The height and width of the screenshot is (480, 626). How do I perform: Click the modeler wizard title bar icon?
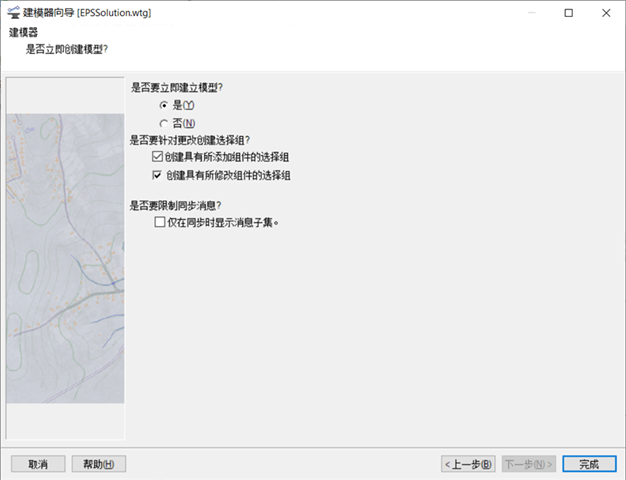[x=14, y=12]
